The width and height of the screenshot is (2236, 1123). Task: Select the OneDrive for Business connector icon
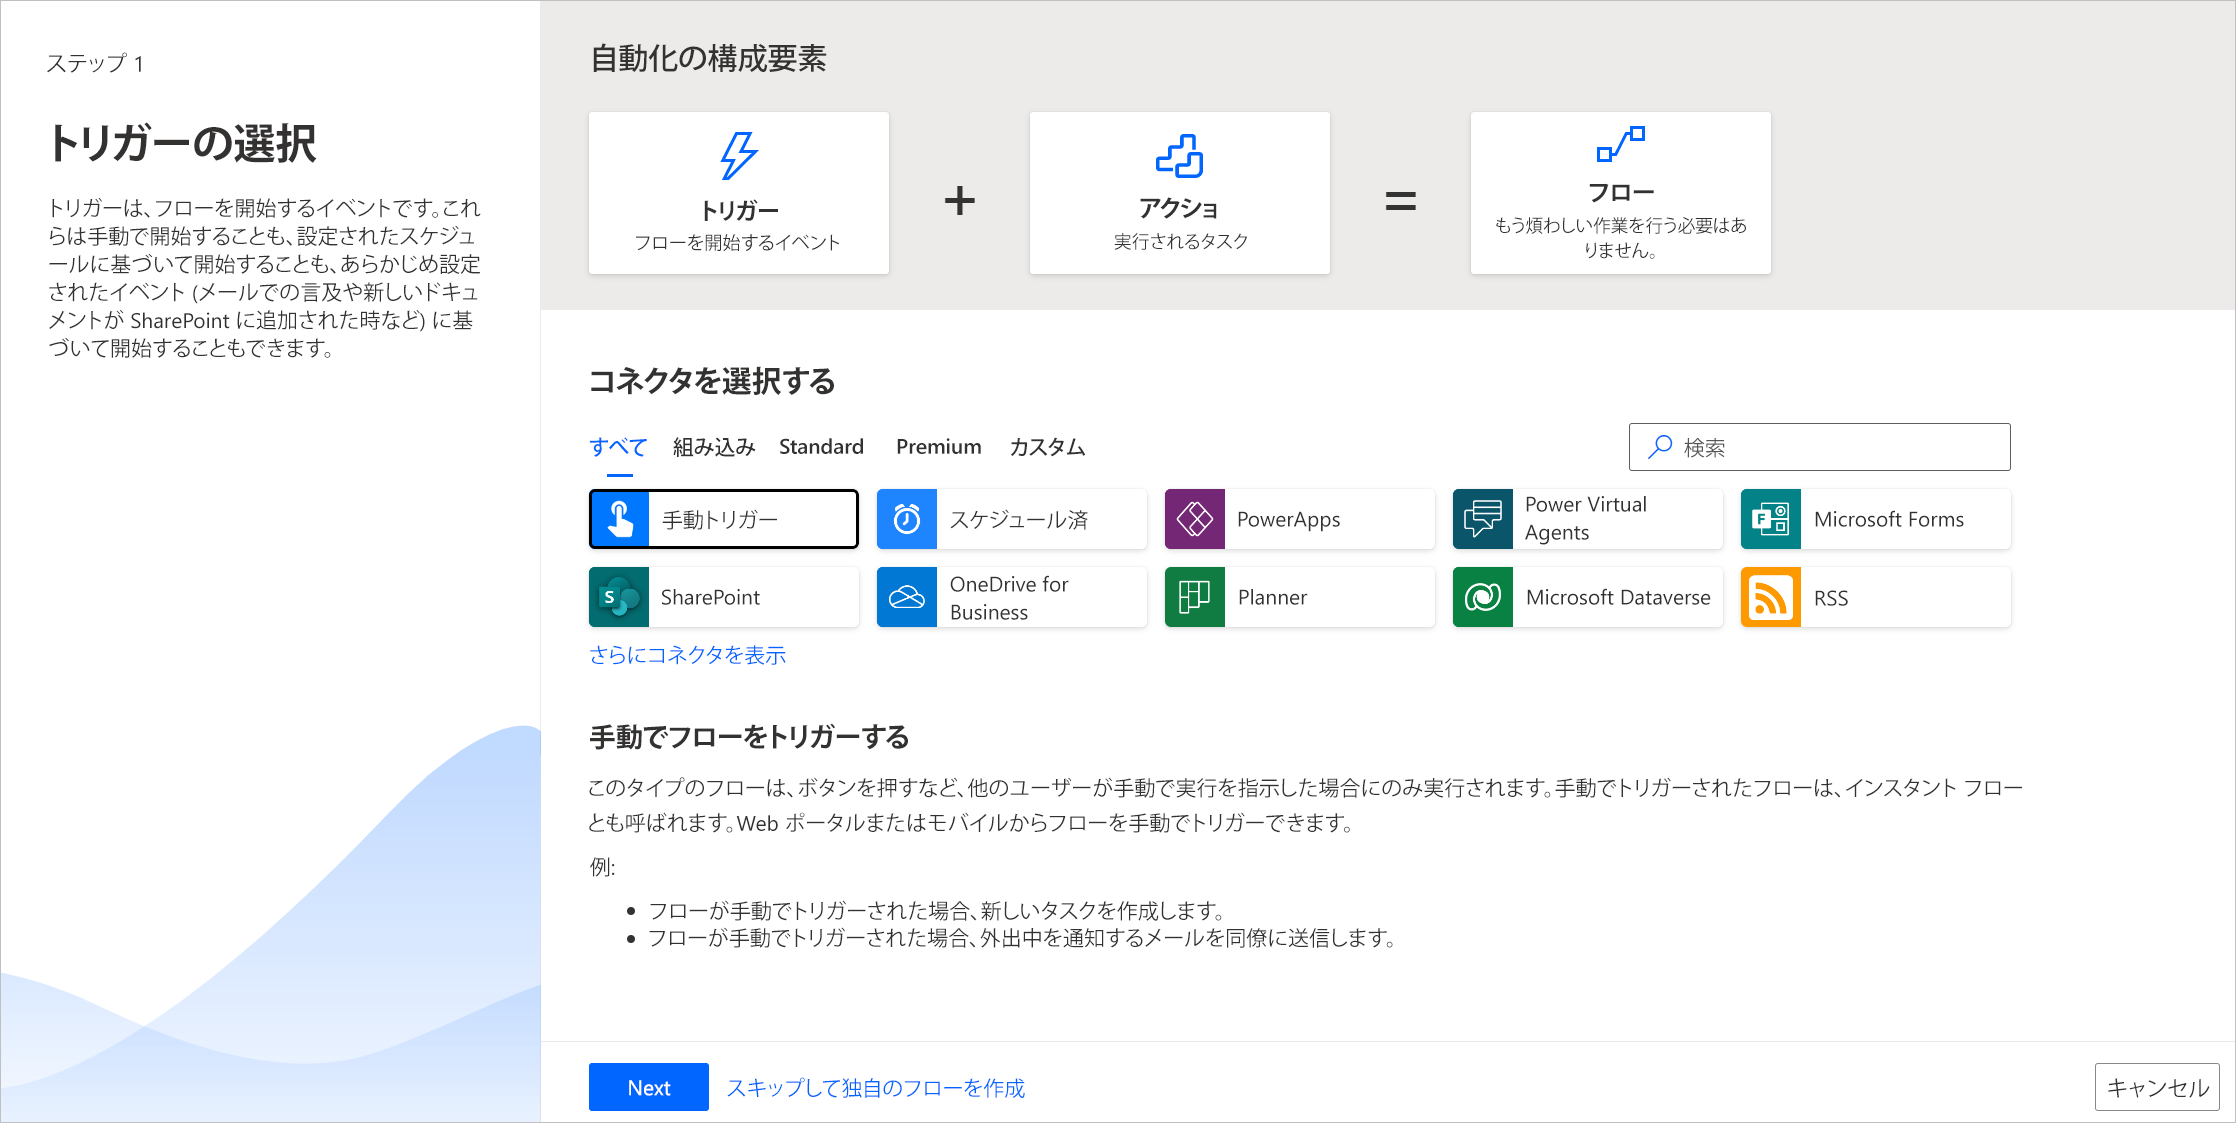click(908, 596)
